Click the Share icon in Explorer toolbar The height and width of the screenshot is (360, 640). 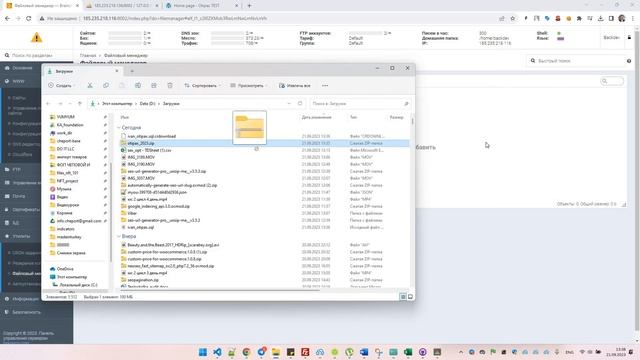[x=154, y=85]
